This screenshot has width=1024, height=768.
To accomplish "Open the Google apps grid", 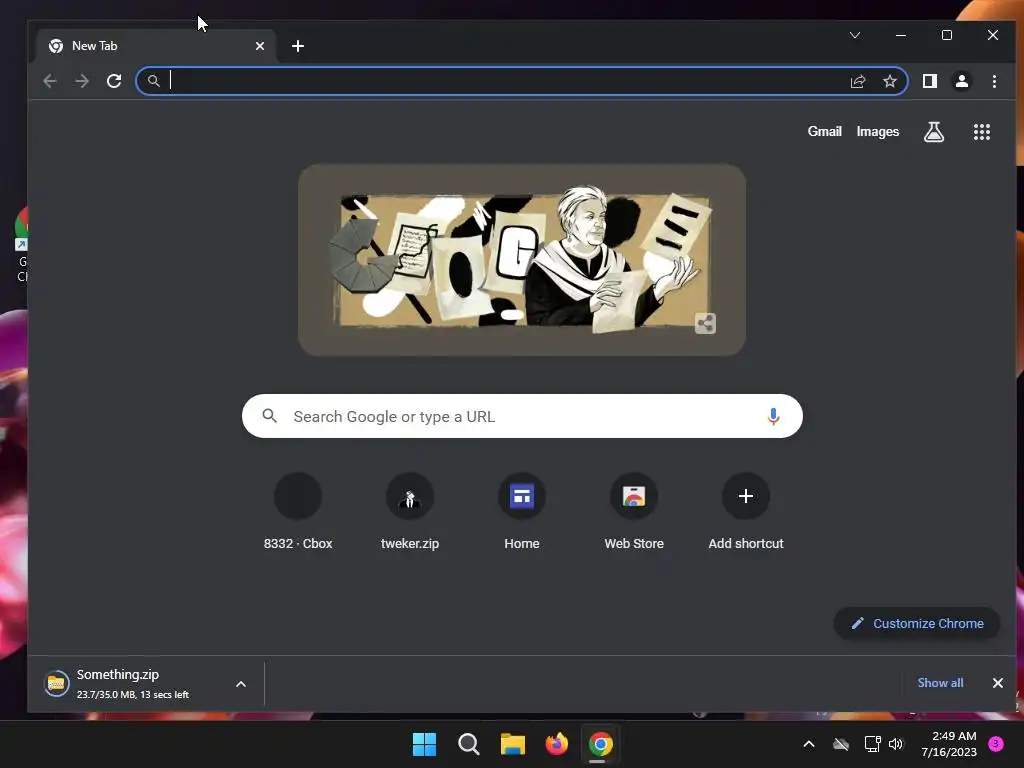I will (x=982, y=132).
